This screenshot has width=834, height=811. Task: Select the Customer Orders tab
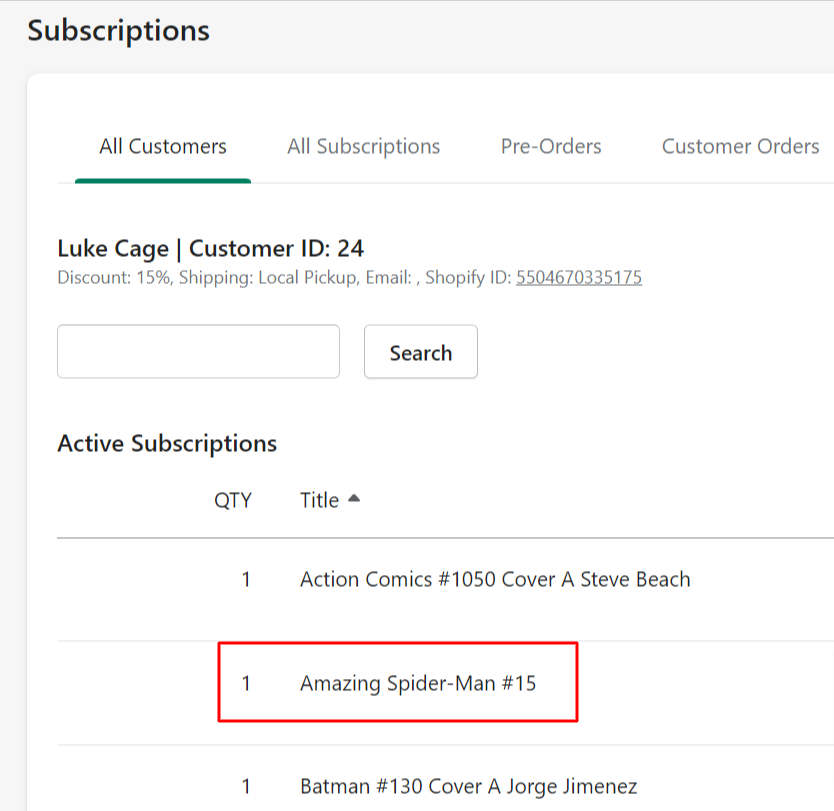(740, 147)
